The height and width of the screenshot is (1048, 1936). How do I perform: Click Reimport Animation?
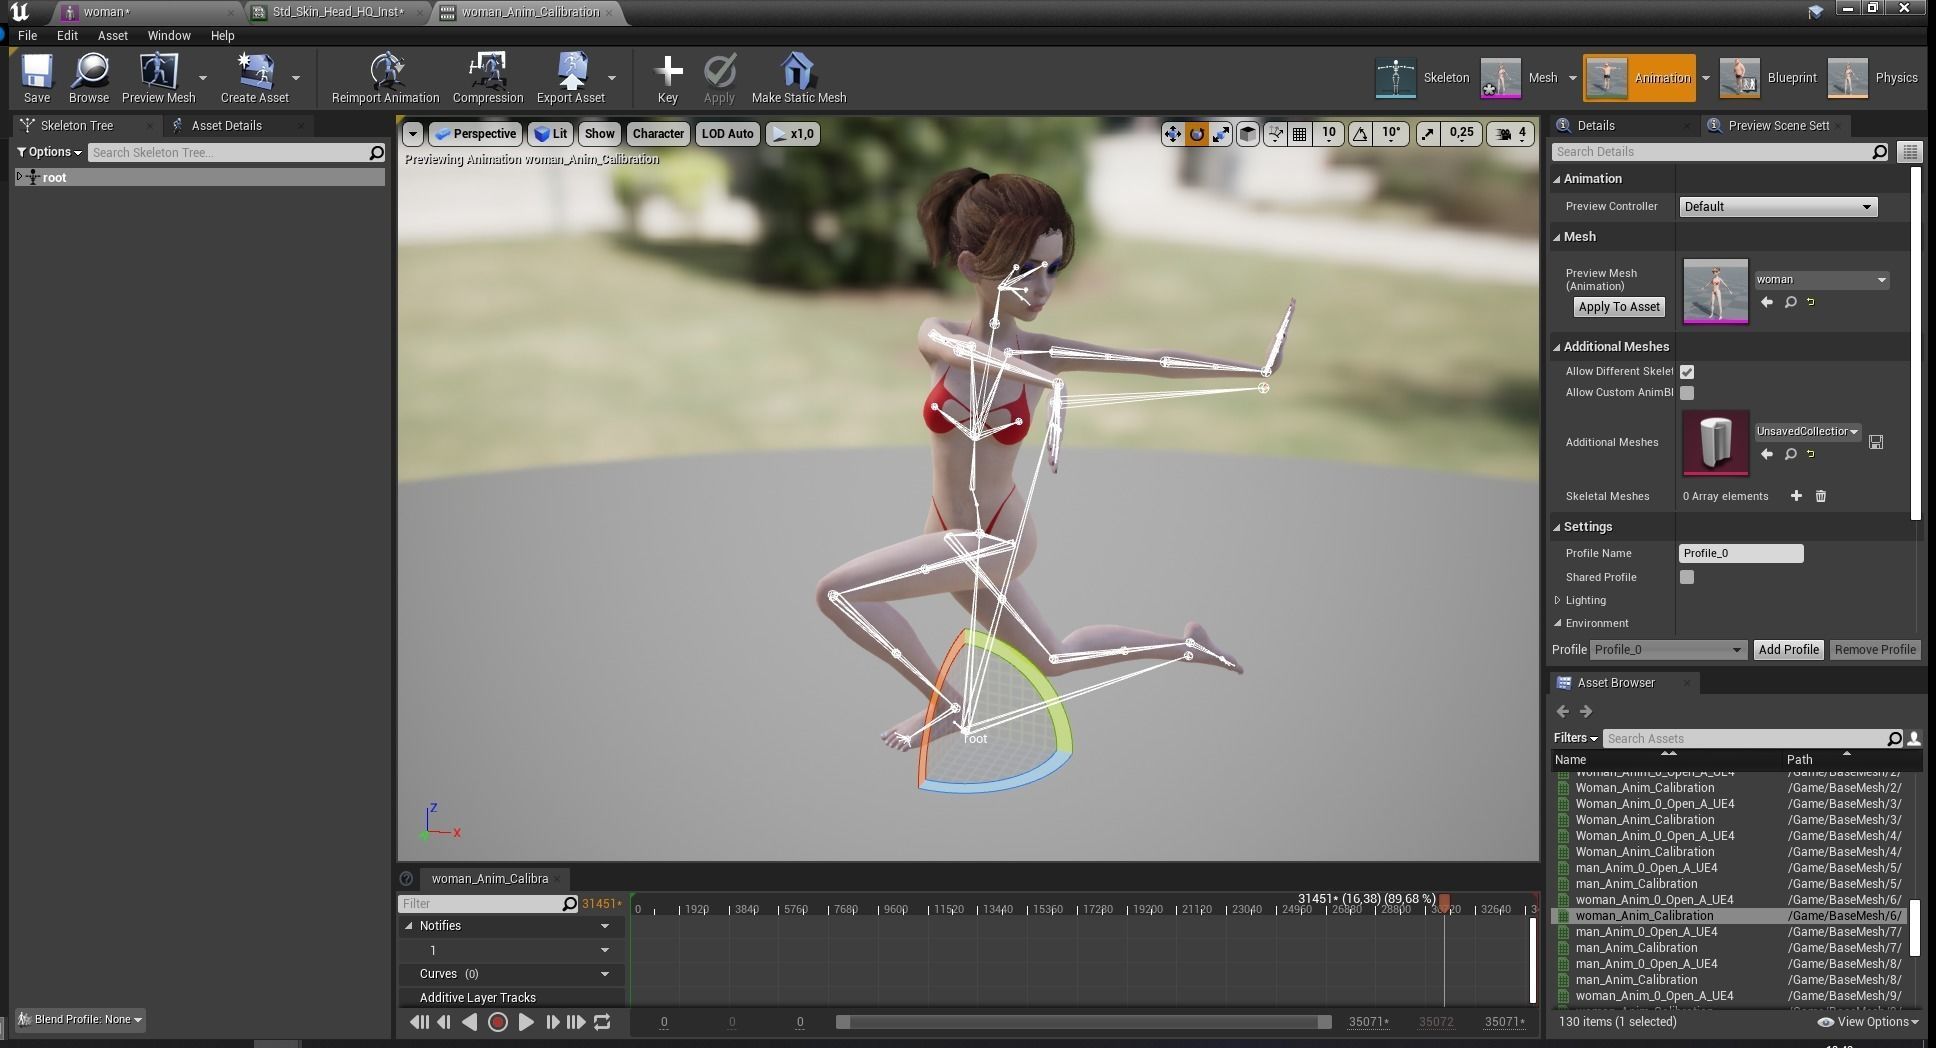385,78
